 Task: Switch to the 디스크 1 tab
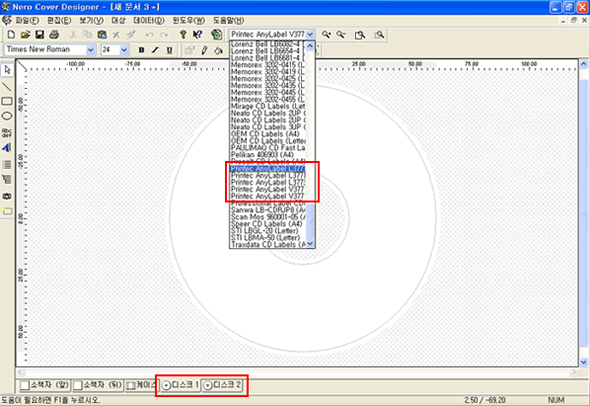(181, 385)
